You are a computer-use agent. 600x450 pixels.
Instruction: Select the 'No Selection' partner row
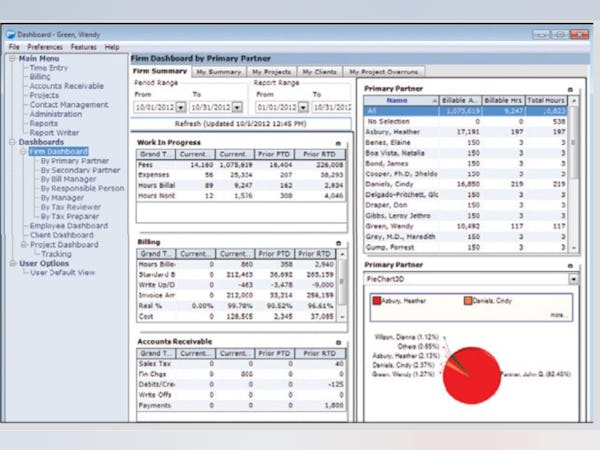(465, 122)
